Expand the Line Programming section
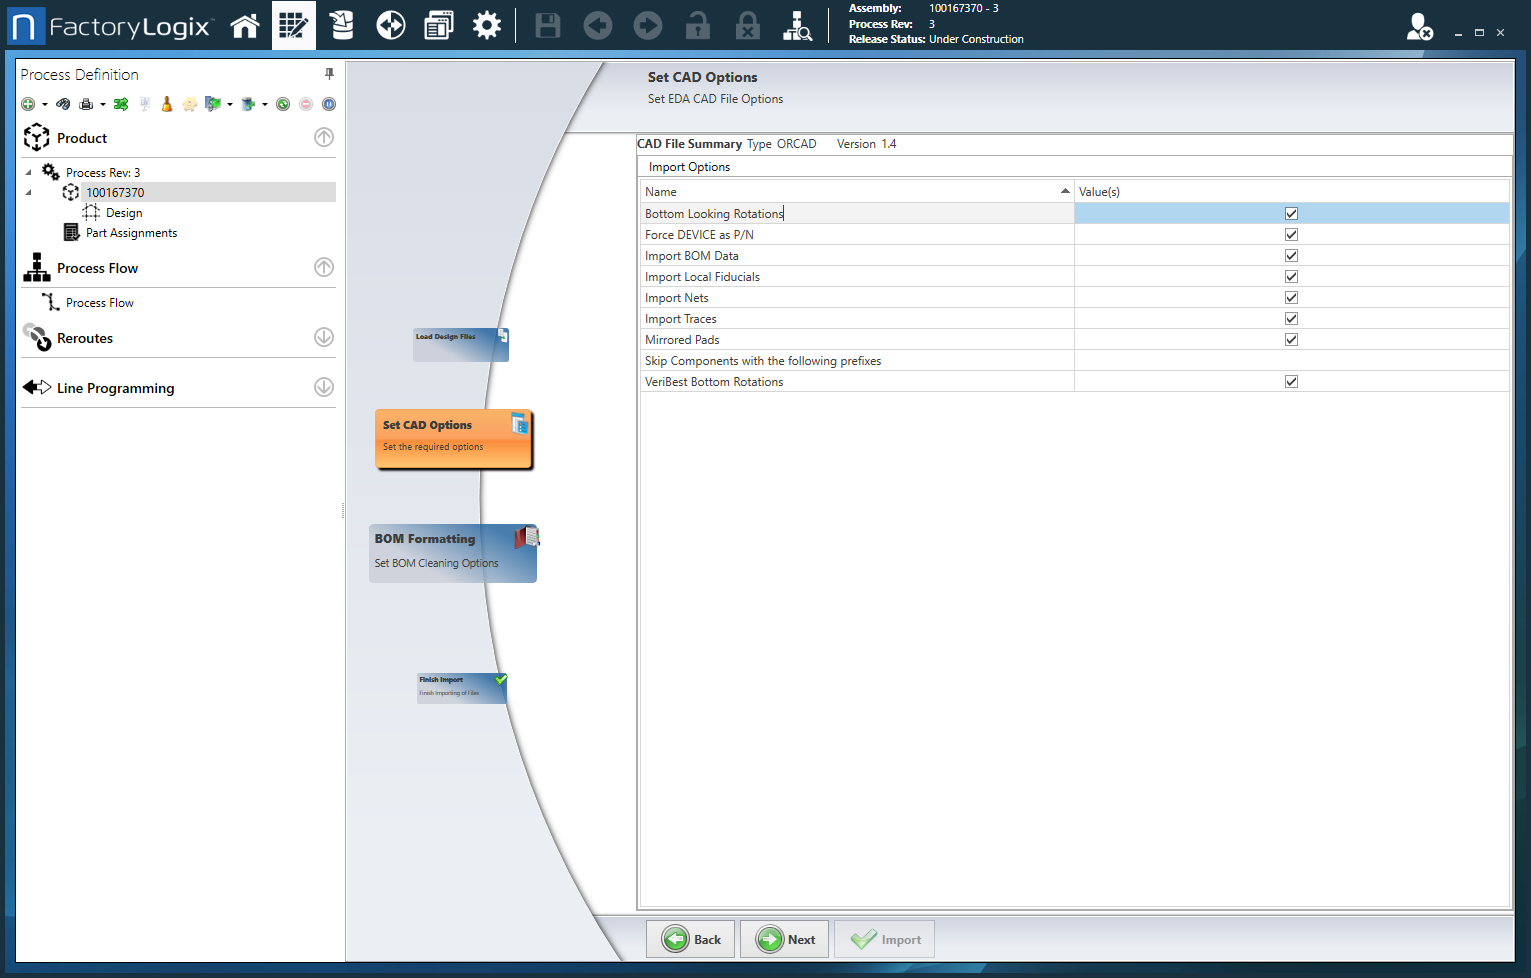1531x978 pixels. tap(324, 388)
